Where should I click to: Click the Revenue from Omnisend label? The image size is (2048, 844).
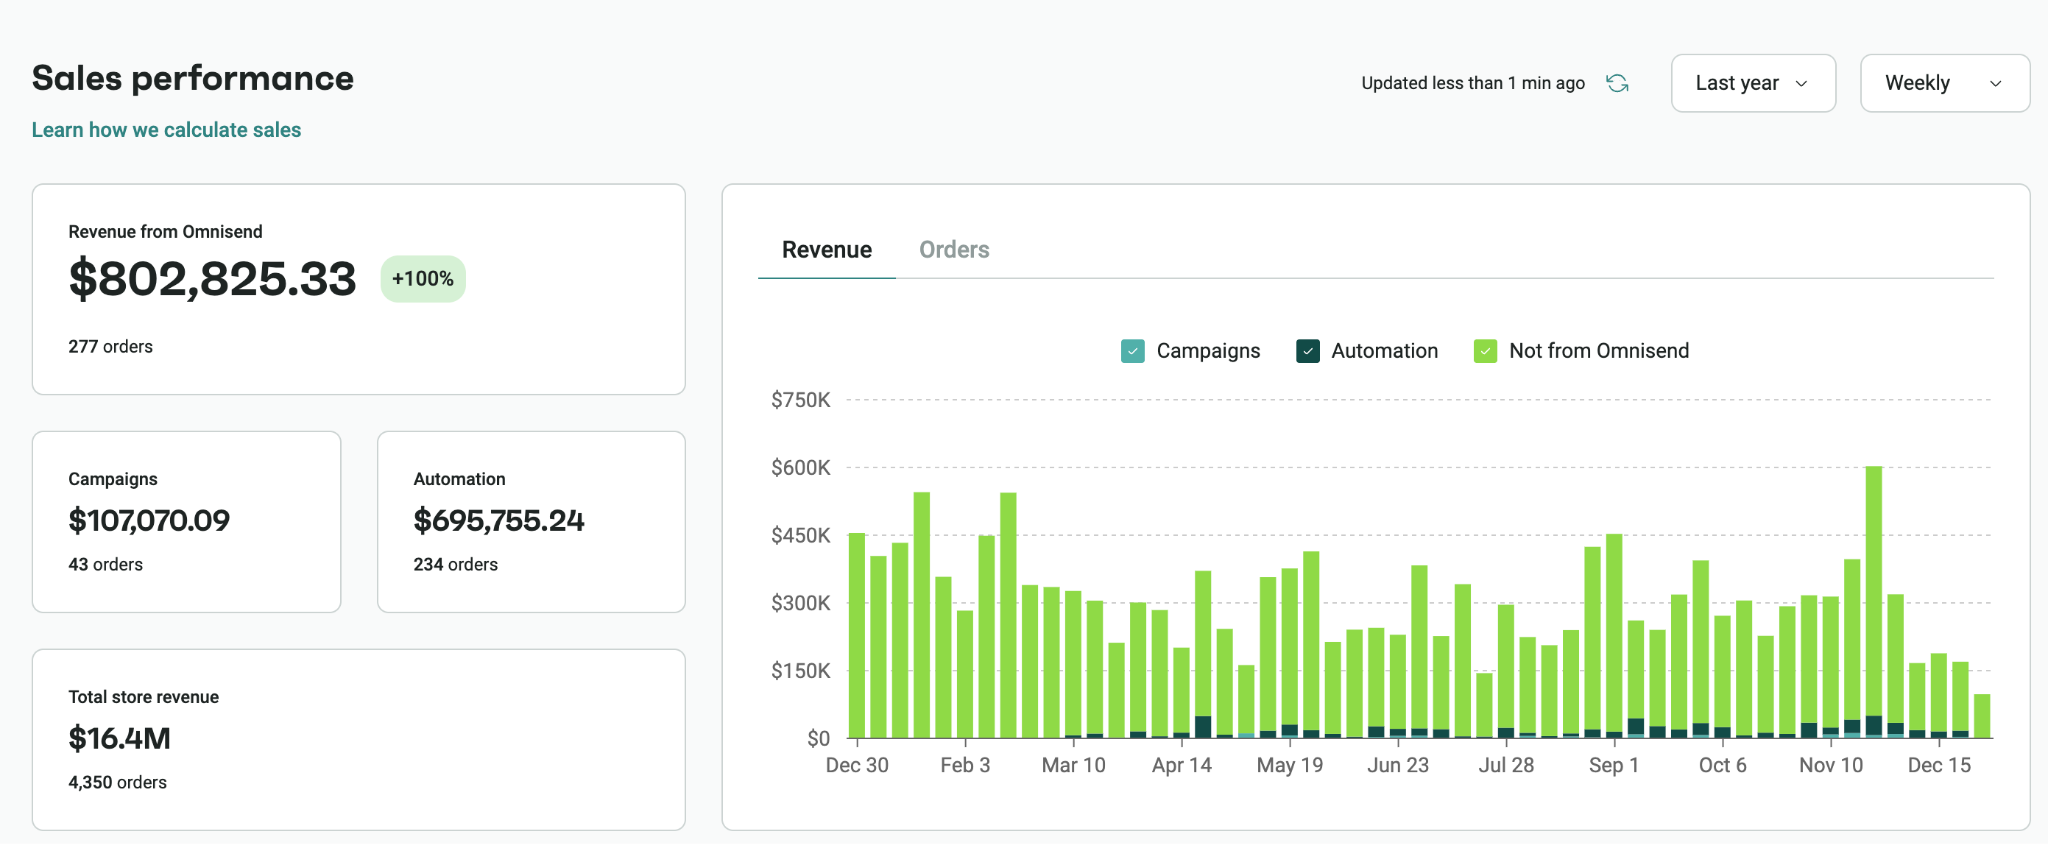[x=165, y=232]
